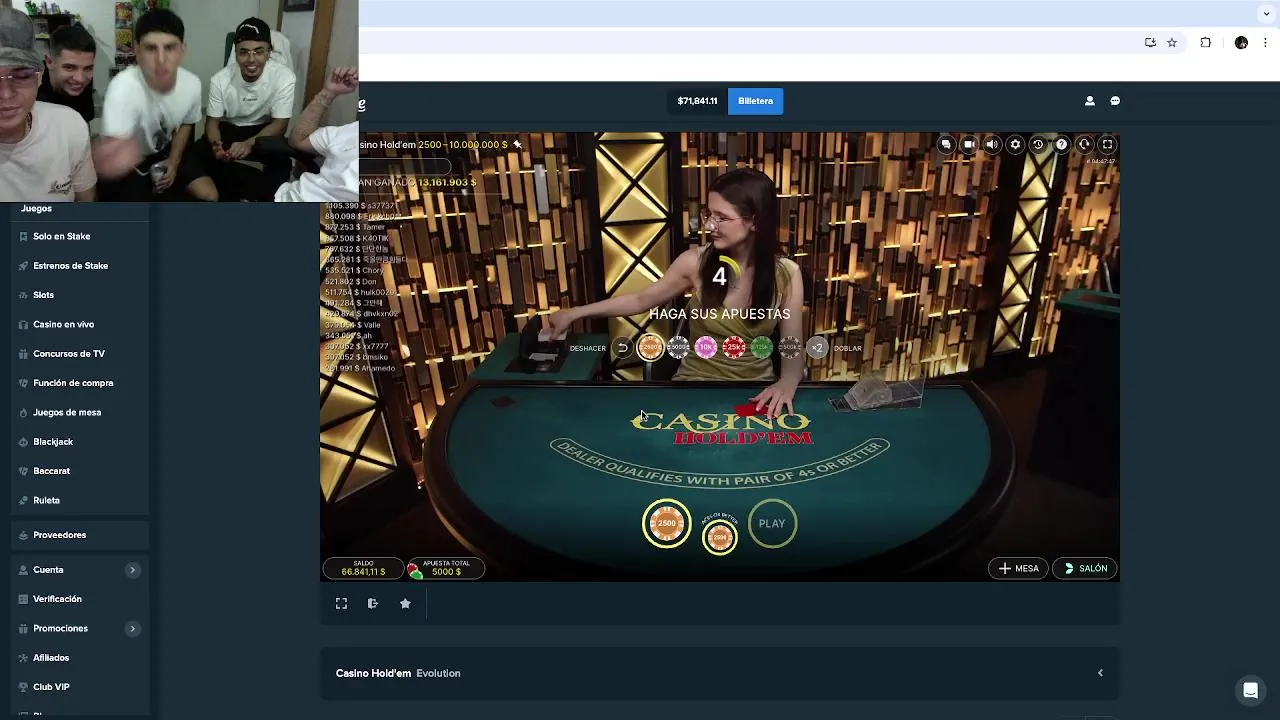Screen dimensions: 1280x720
Task: Select the 500k dark chip
Action: click(790, 348)
